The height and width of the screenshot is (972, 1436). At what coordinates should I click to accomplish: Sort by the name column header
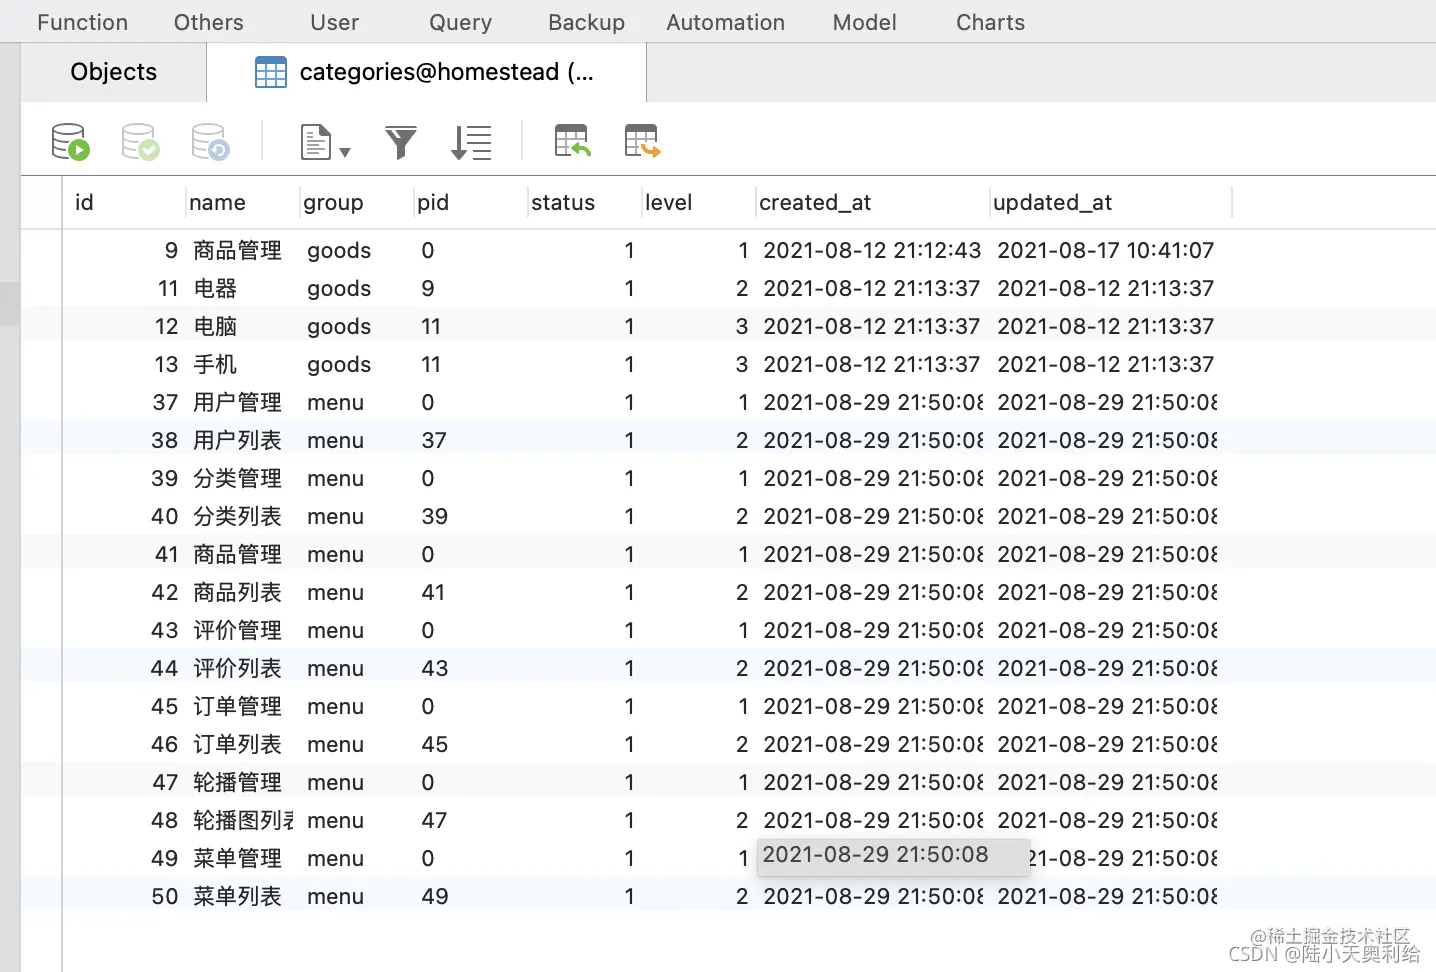pyautogui.click(x=242, y=202)
